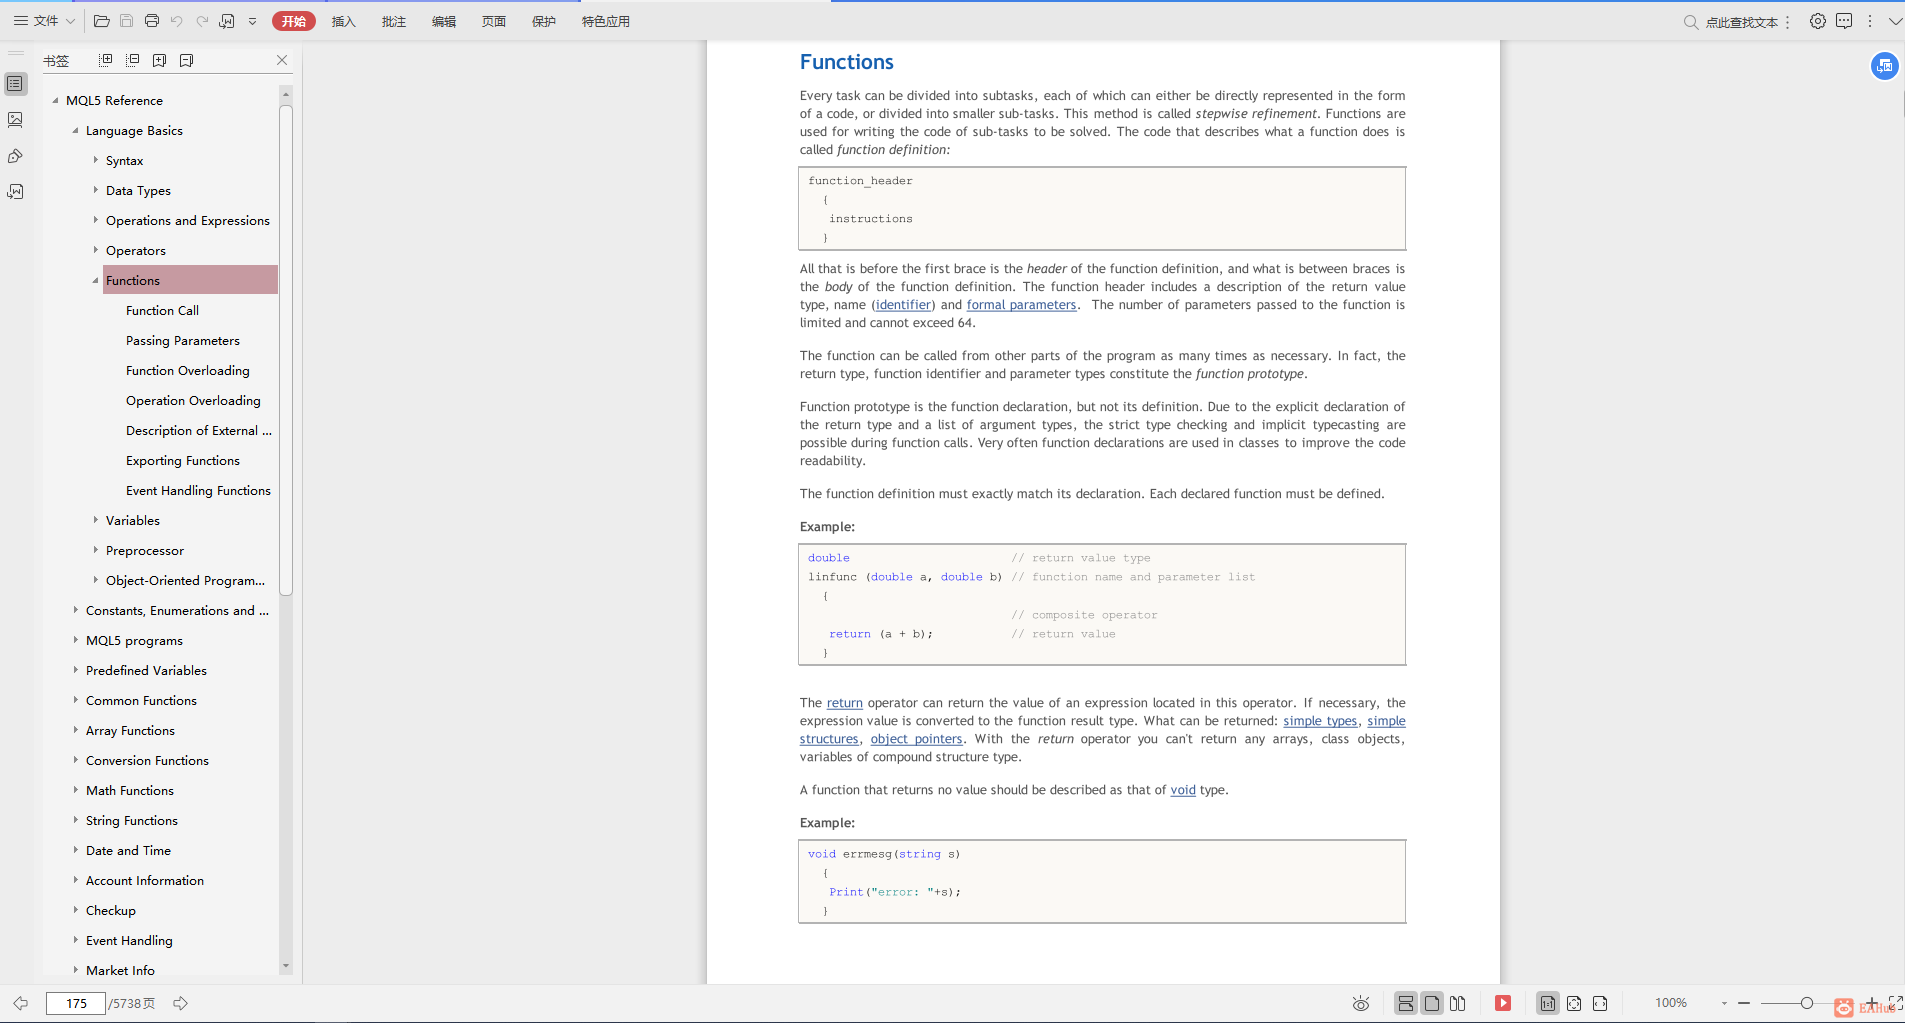The image size is (1905, 1023).
Task: Collapse the ribbon with the chevron
Action: [1894, 21]
